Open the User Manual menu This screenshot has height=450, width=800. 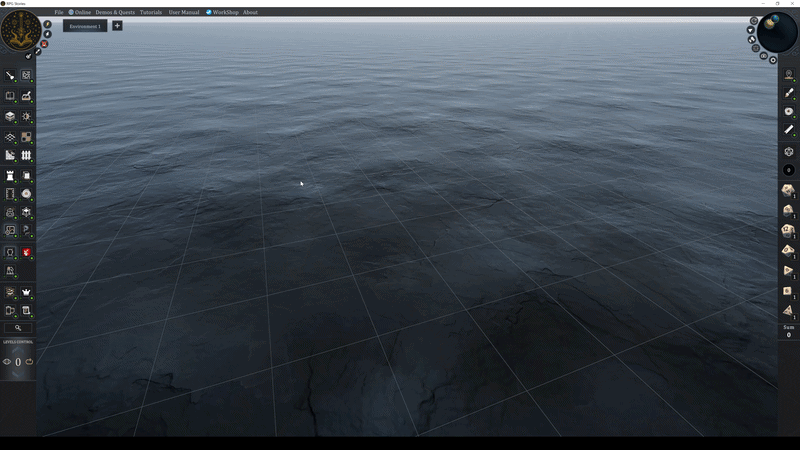[x=184, y=12]
